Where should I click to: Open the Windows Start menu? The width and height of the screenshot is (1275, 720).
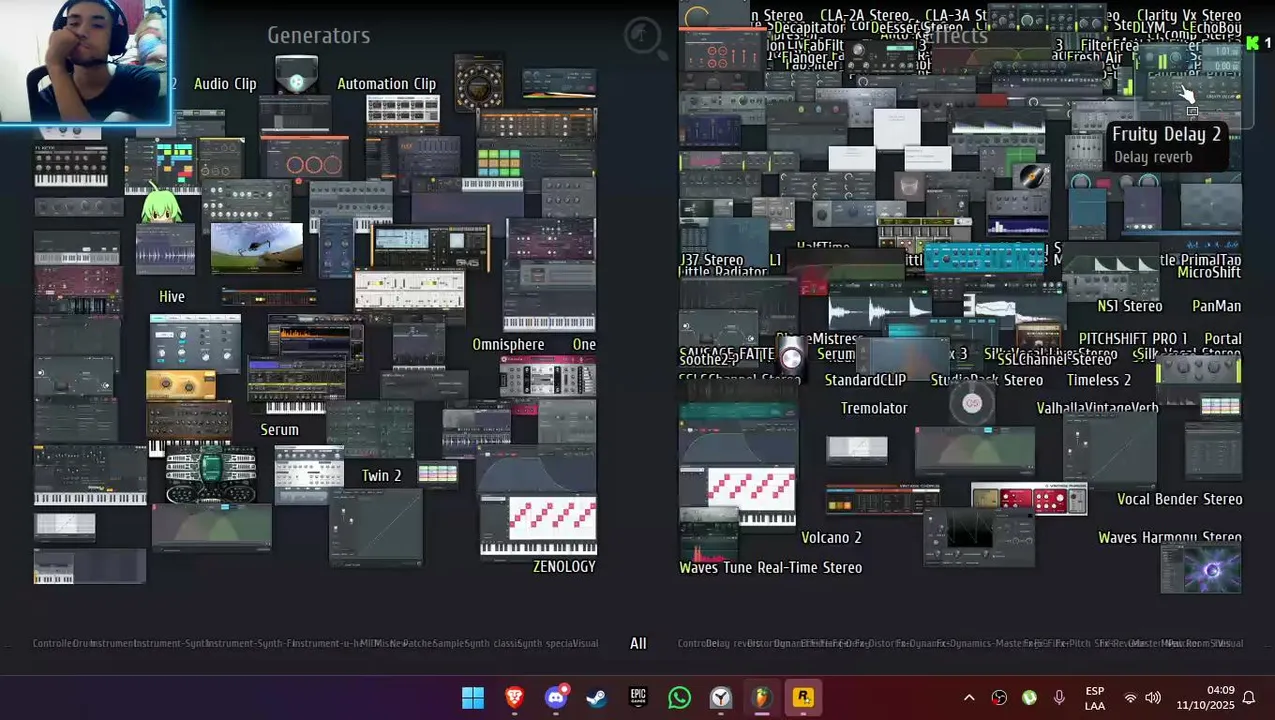pos(473,697)
